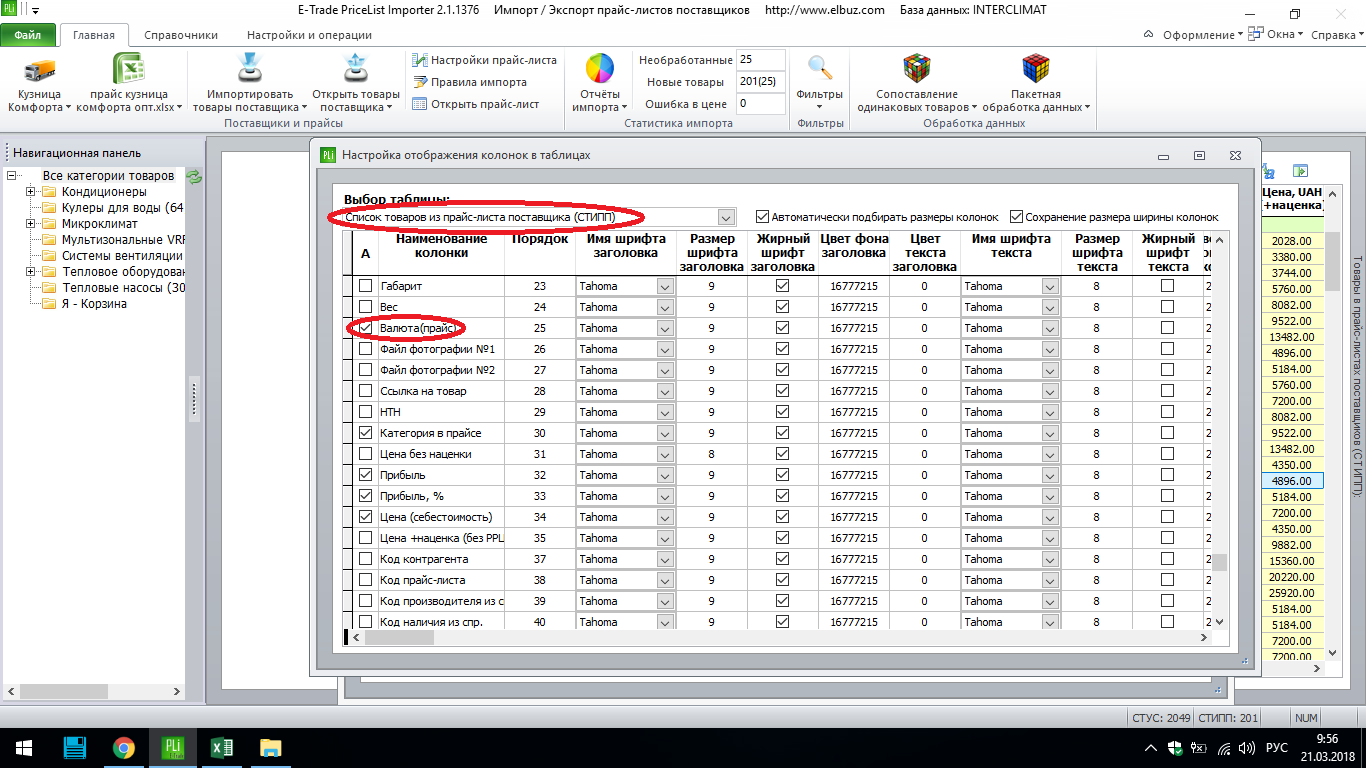Viewport: 1366px width, 768px height.
Task: Click the volume icon in system tray
Action: [1246, 748]
